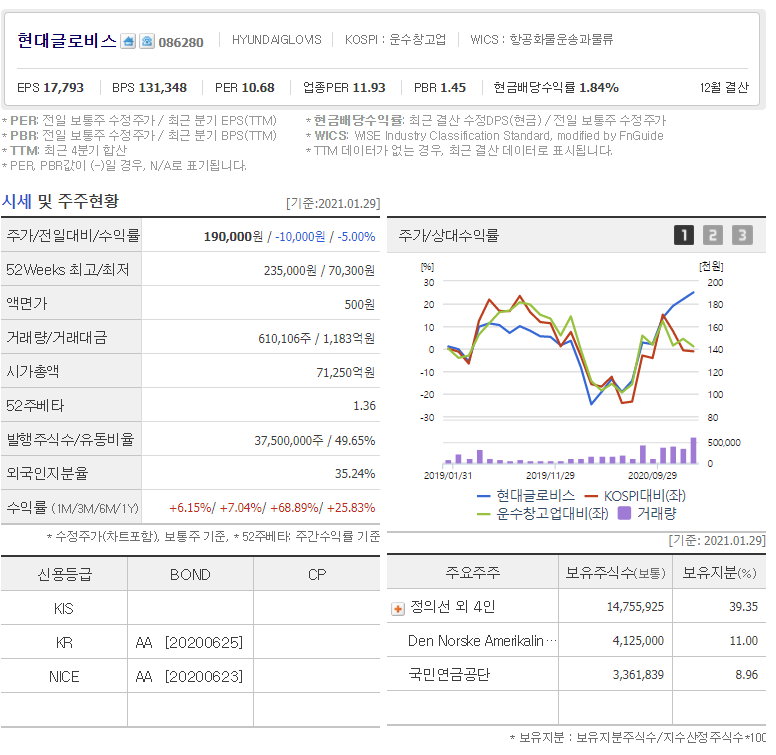Select the KR bond rating AA [20200625]
The height and width of the screenshot is (755, 776).
[190, 643]
